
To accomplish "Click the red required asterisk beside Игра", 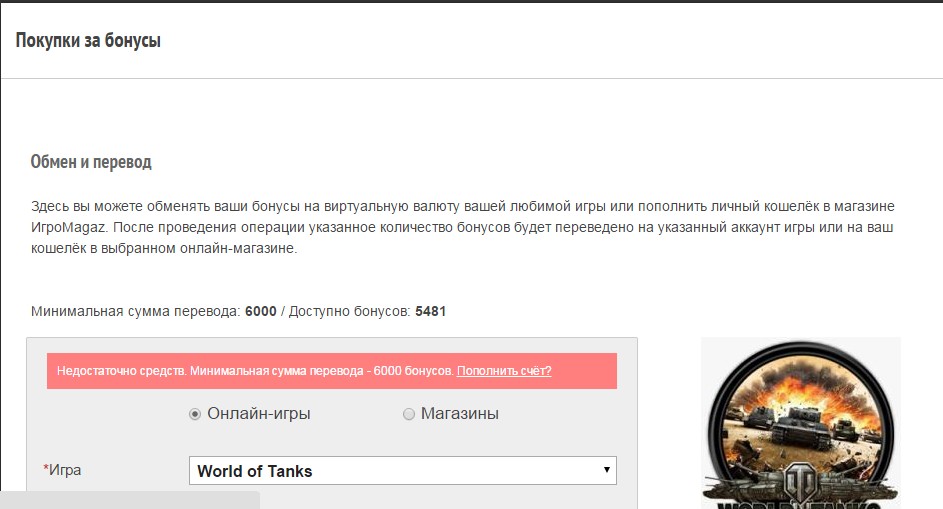I will pos(45,470).
